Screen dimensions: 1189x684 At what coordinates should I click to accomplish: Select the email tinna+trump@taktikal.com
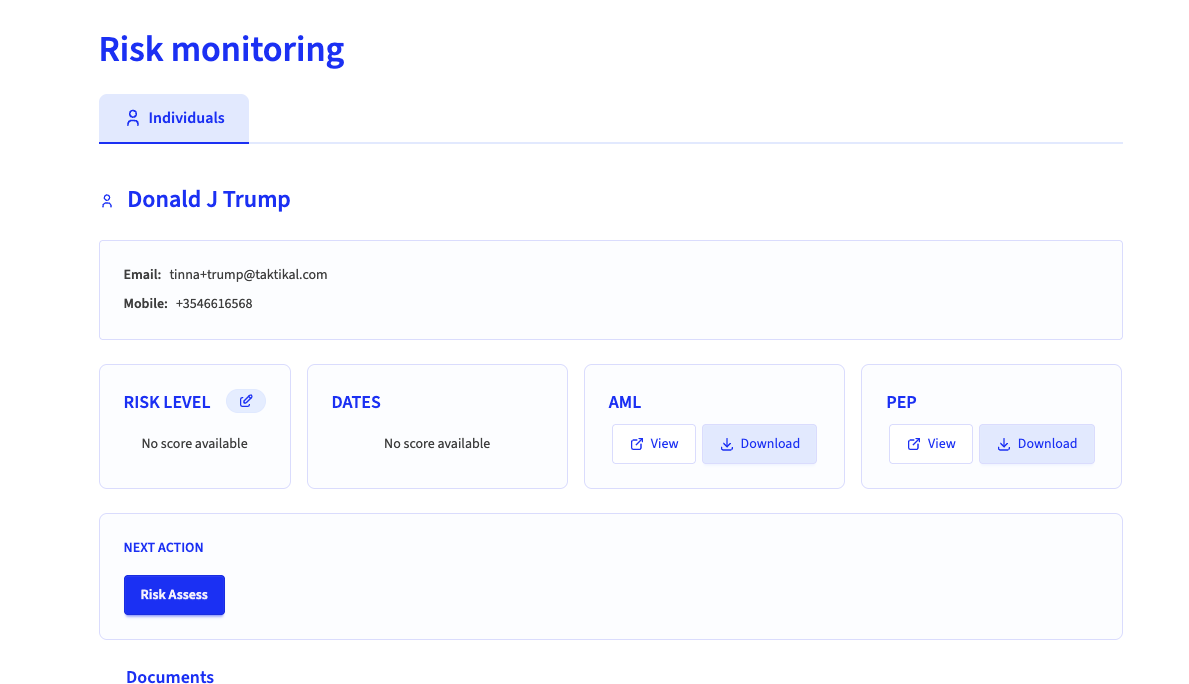pos(248,275)
